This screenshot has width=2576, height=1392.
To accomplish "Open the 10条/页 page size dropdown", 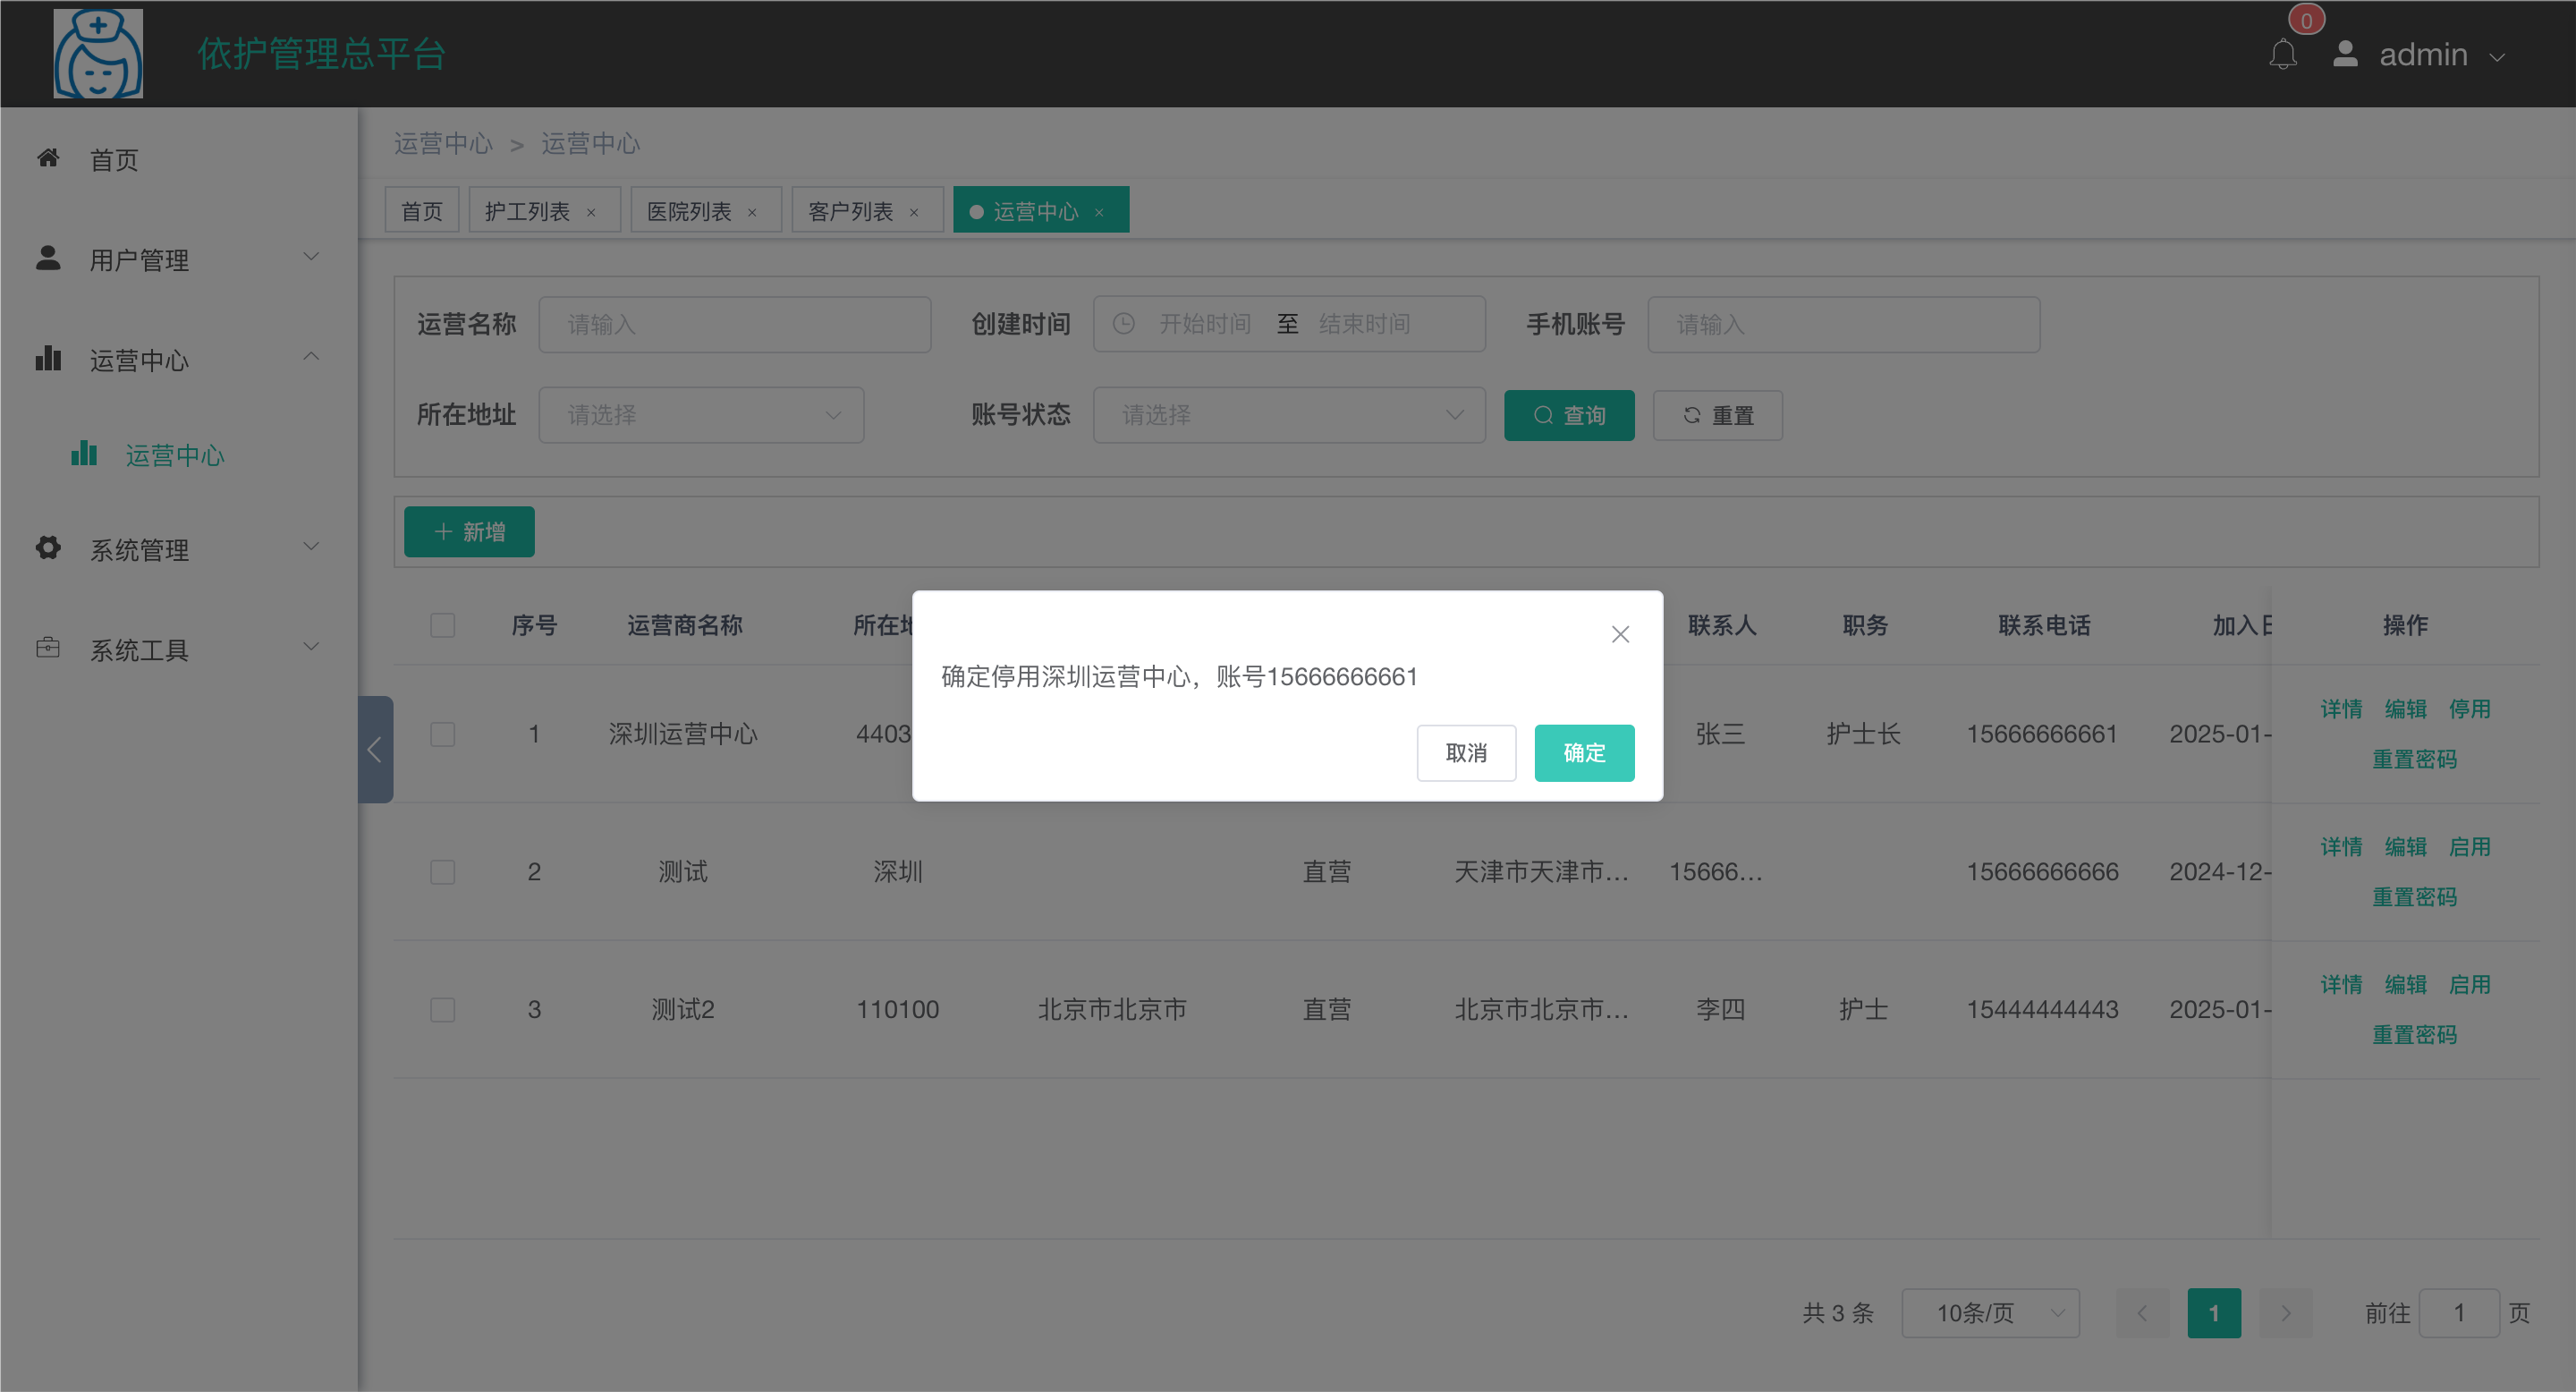I will click(1990, 1313).
